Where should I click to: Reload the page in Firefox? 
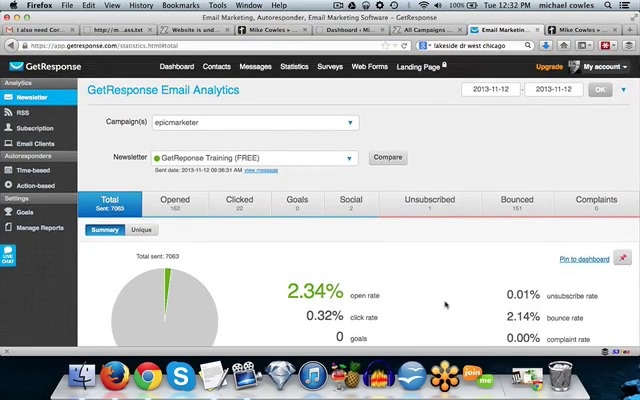point(404,46)
